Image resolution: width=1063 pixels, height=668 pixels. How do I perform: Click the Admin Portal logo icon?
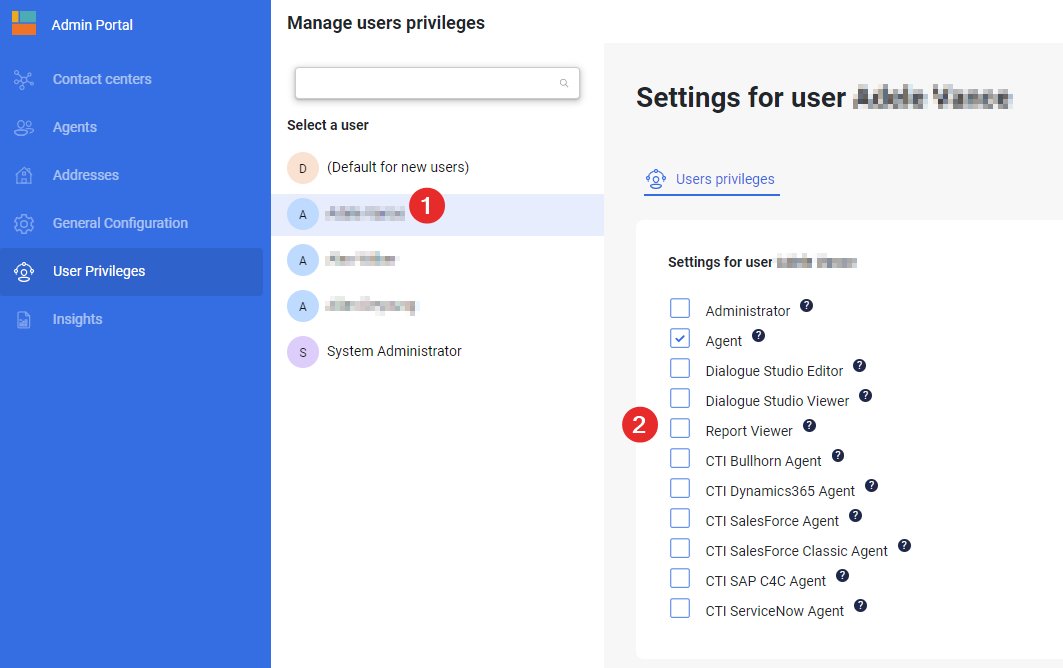(24, 23)
